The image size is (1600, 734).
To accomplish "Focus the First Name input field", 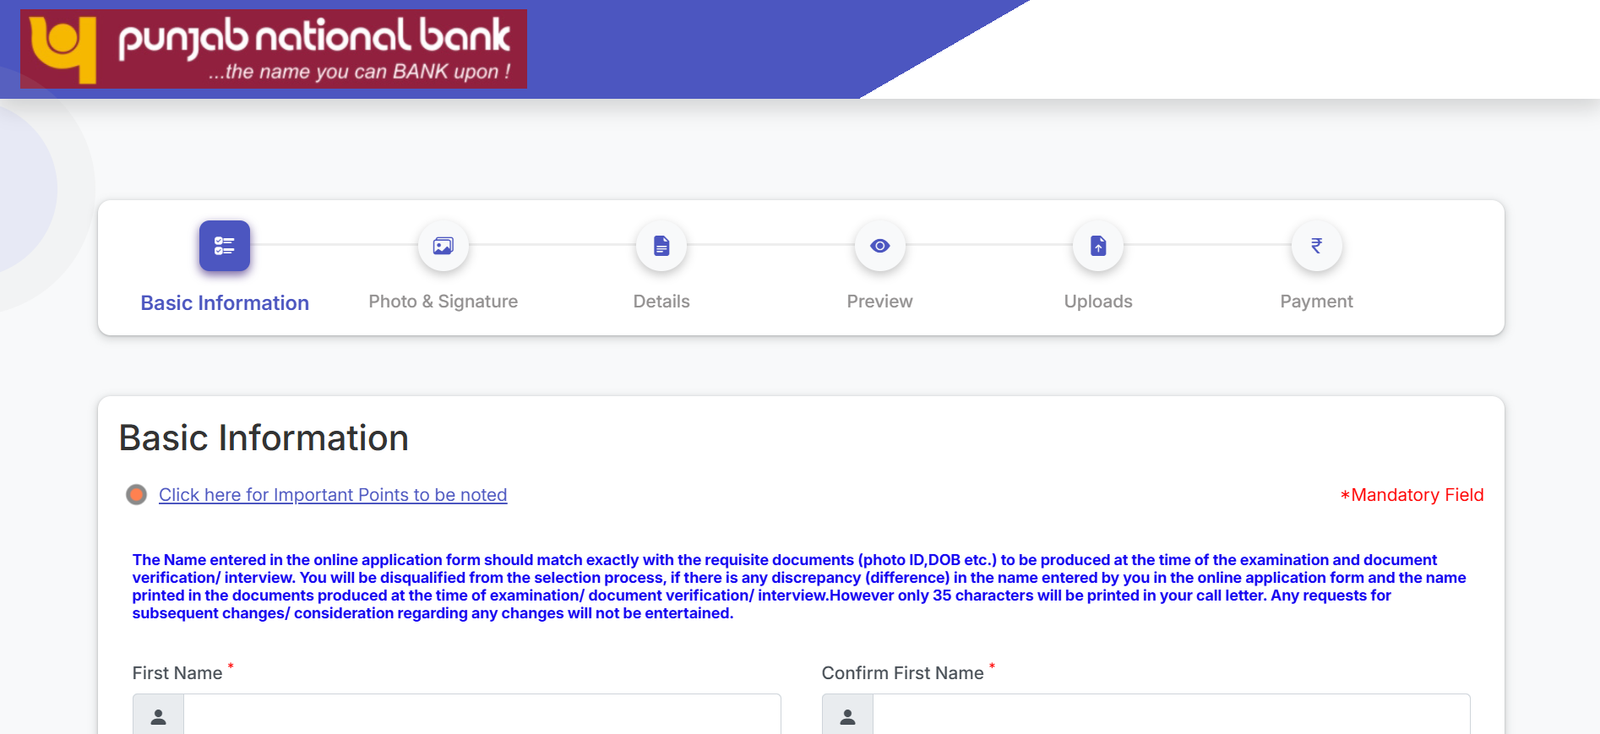I will [x=481, y=717].
